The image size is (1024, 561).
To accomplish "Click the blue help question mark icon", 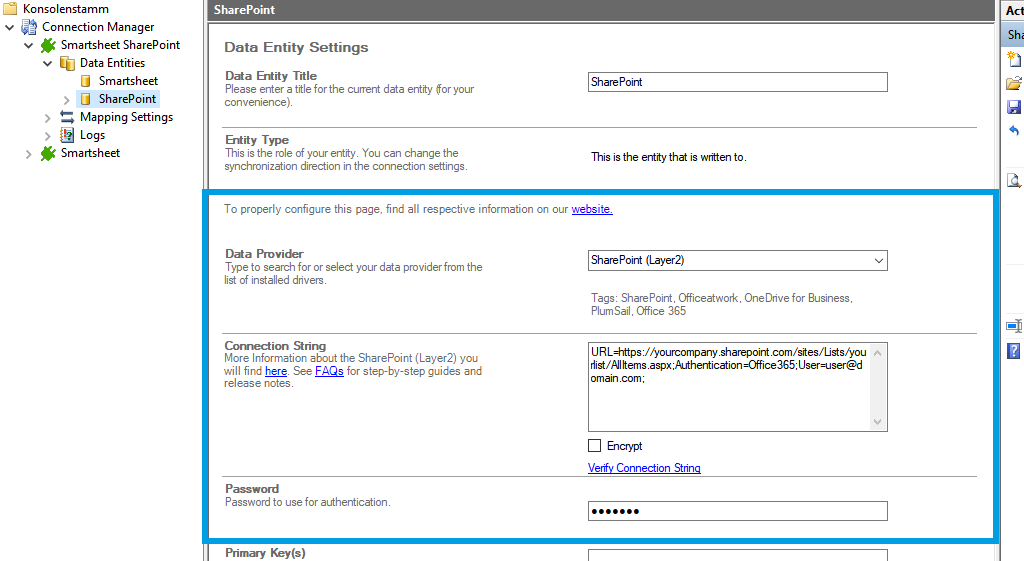I will coord(1014,351).
